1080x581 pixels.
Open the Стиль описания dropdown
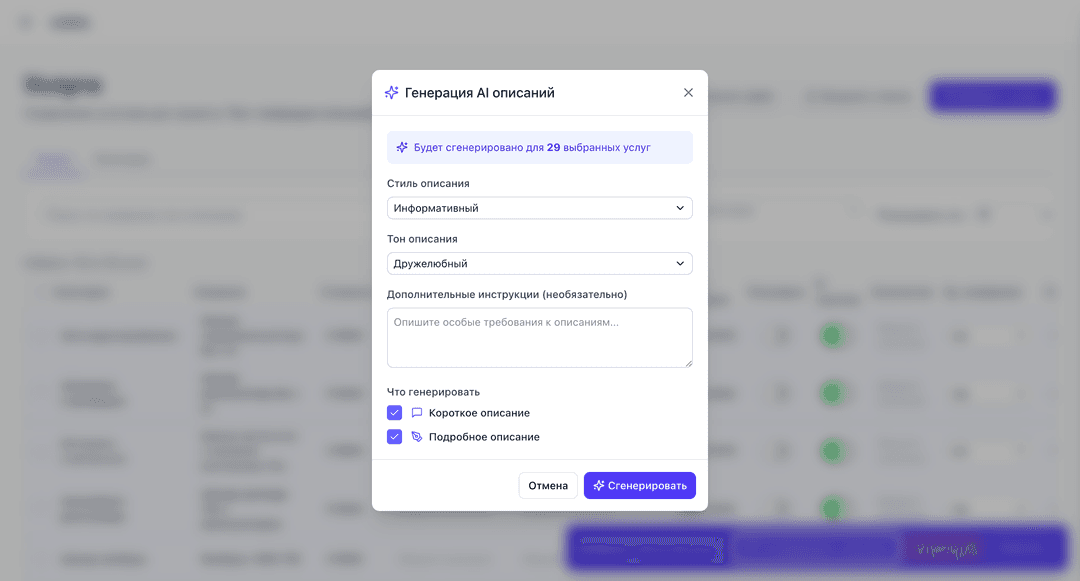click(x=540, y=207)
